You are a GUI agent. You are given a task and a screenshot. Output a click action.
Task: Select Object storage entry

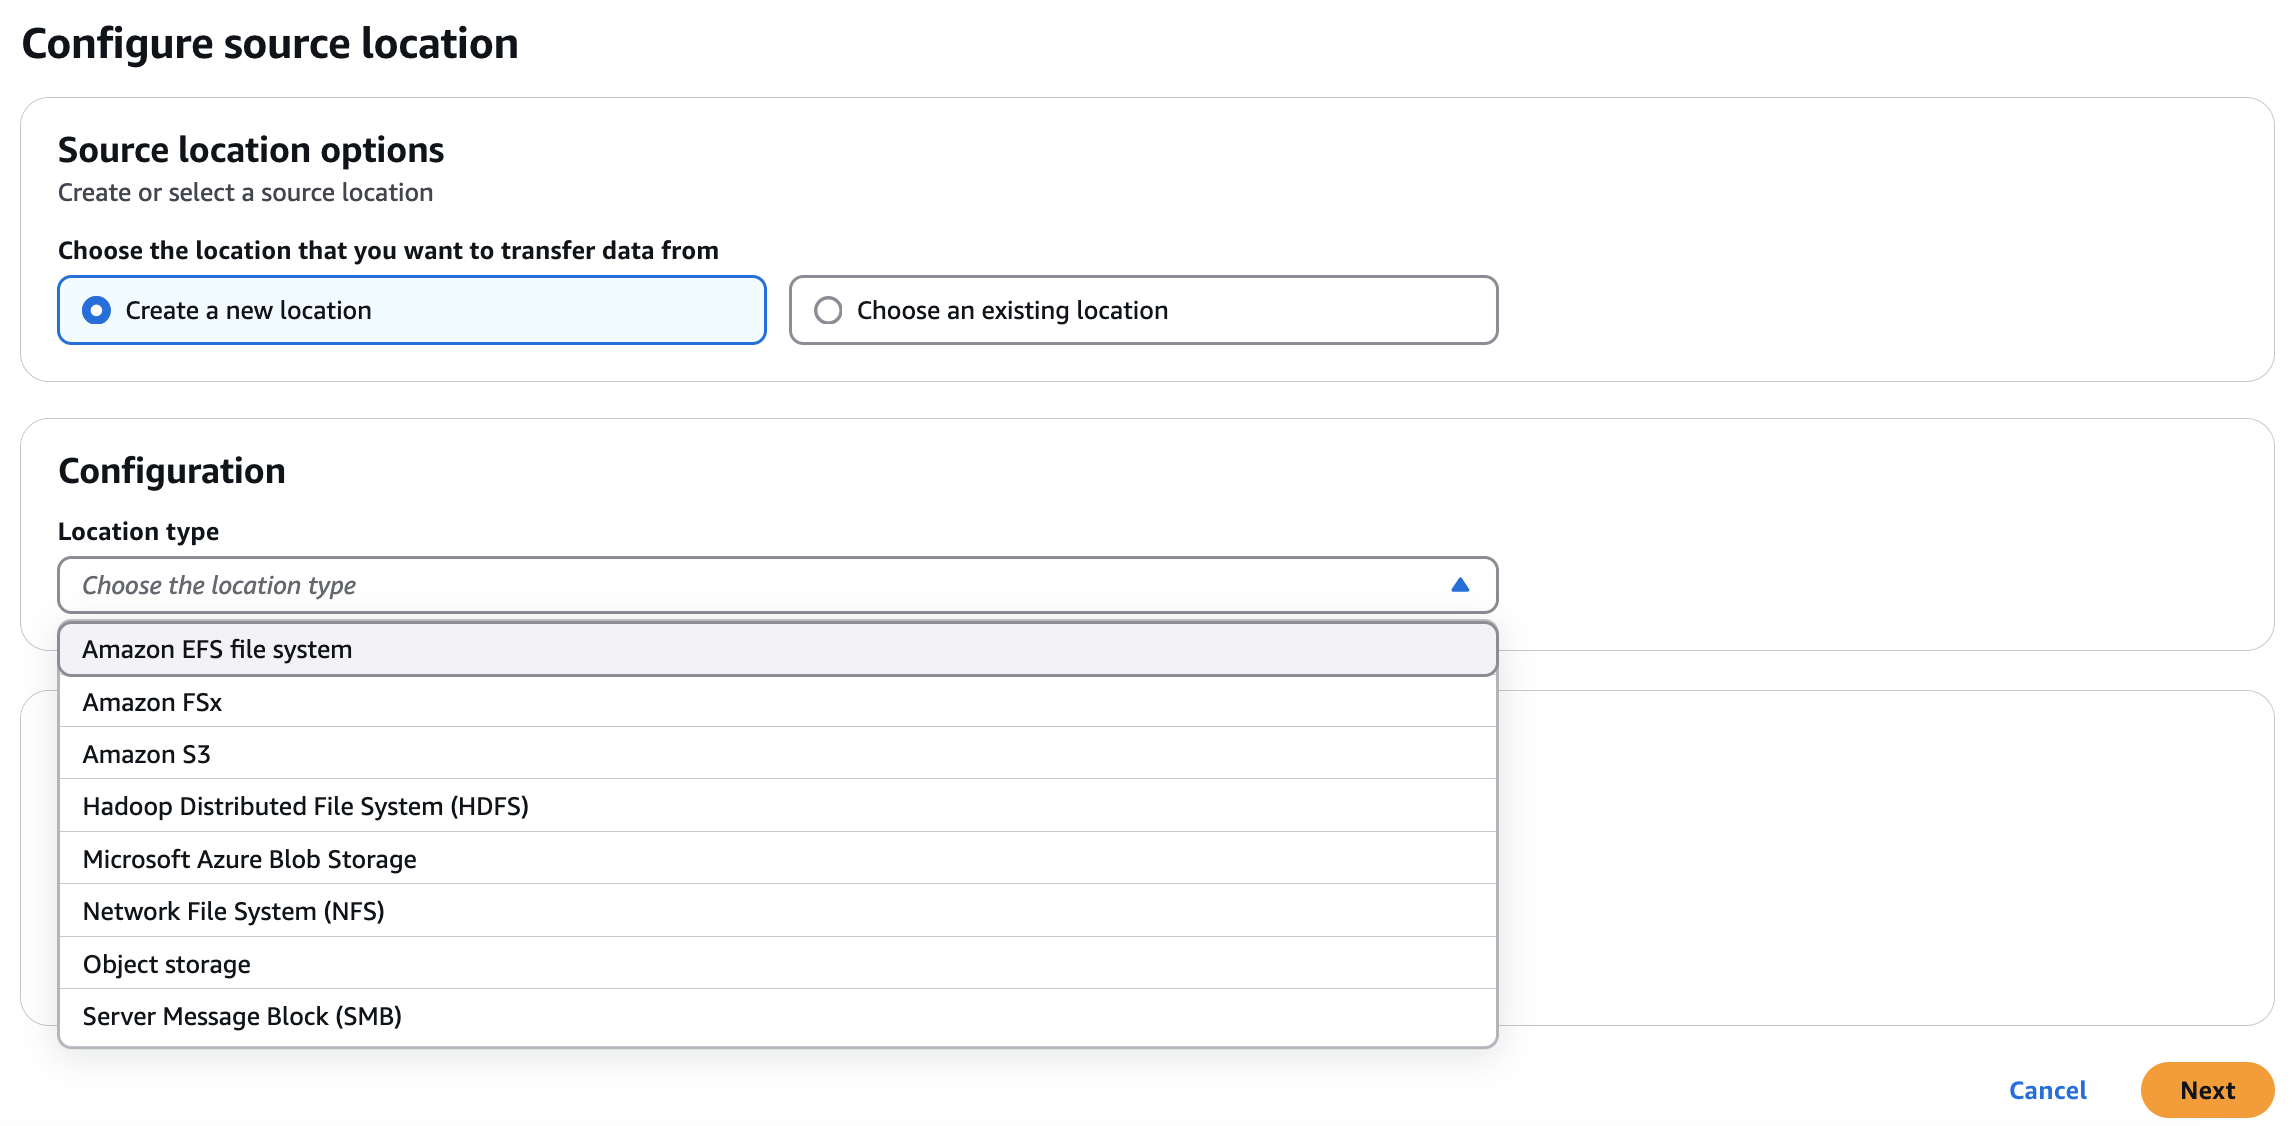[x=166, y=965]
